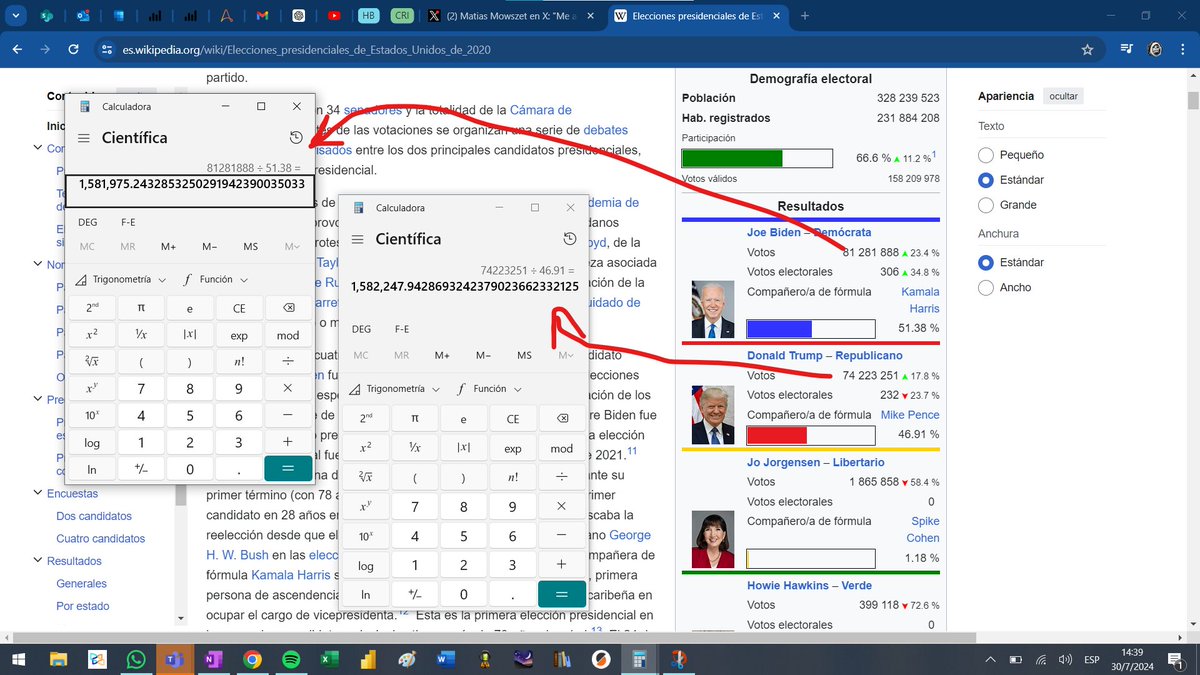Image resolution: width=1200 pixels, height=675 pixels.
Task: Click Donald Trump's portrait thumbnail
Action: 713,415
